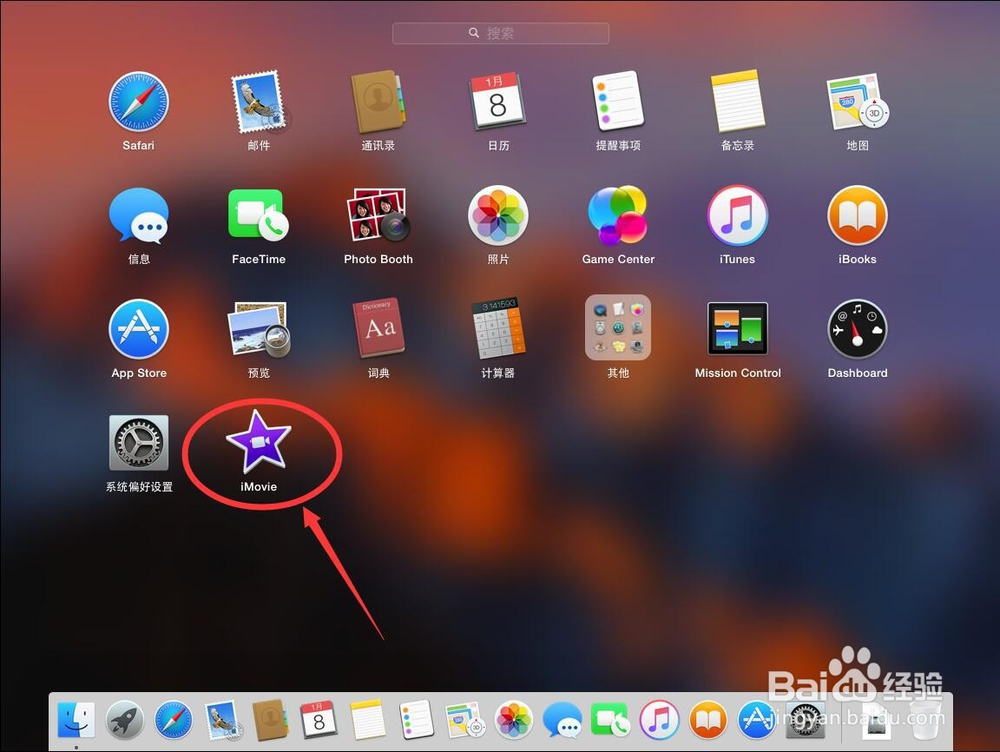
Task: Open FaceTime icon in the Dock
Action: click(610, 720)
